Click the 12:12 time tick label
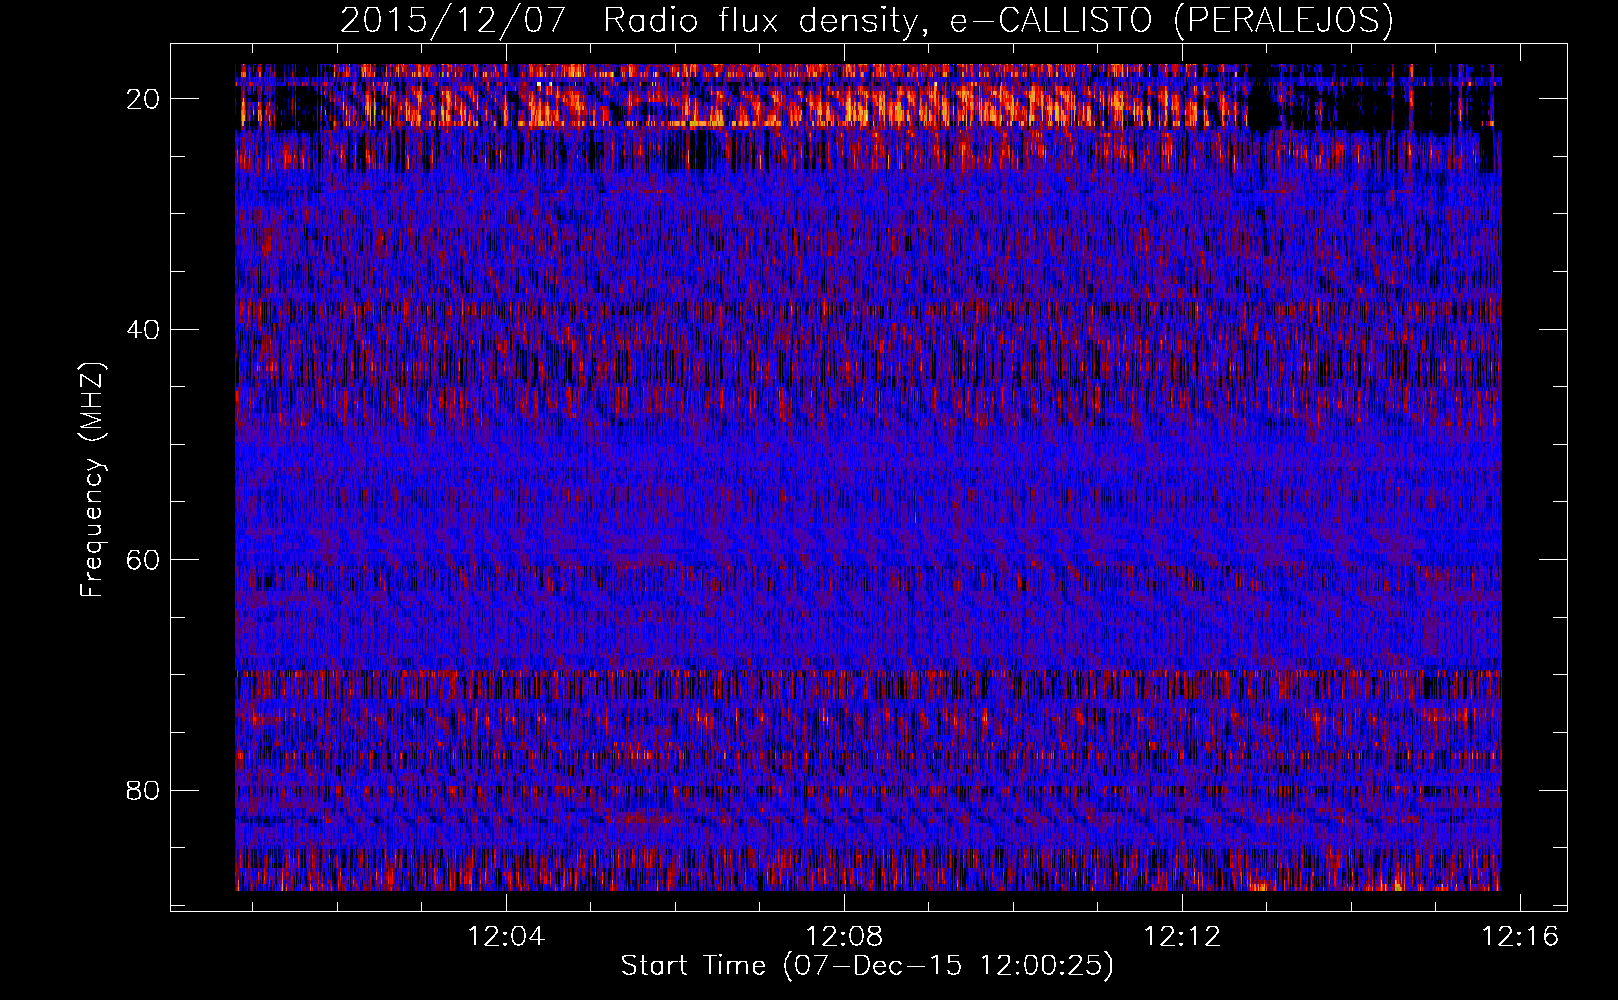The image size is (1618, 1000). (1183, 936)
